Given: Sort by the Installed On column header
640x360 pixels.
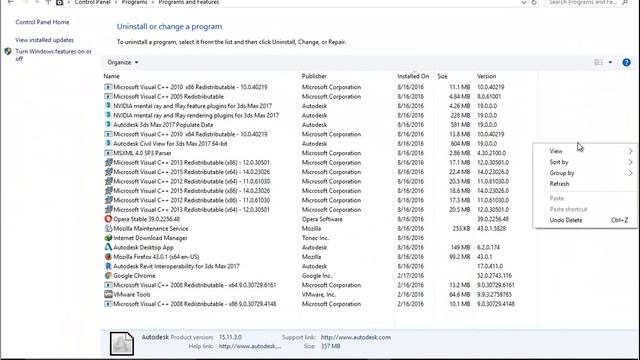Looking at the screenshot, I should click(x=413, y=76).
